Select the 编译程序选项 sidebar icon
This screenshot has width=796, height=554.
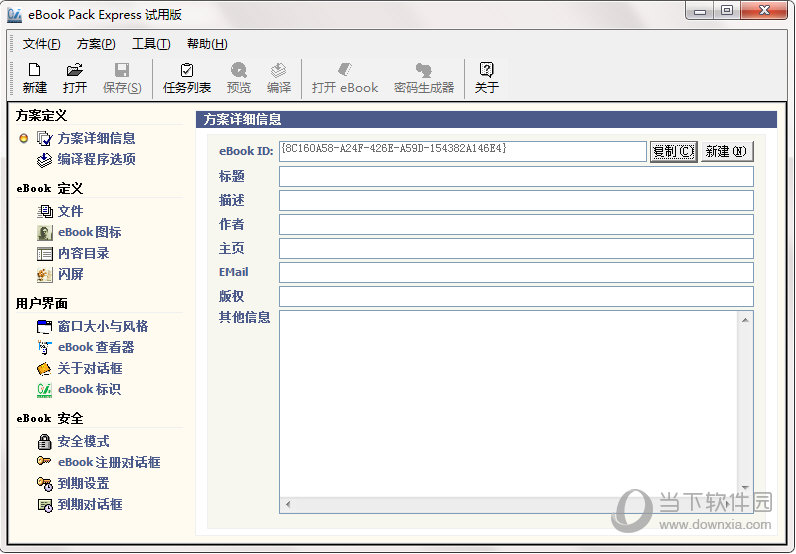click(45, 159)
